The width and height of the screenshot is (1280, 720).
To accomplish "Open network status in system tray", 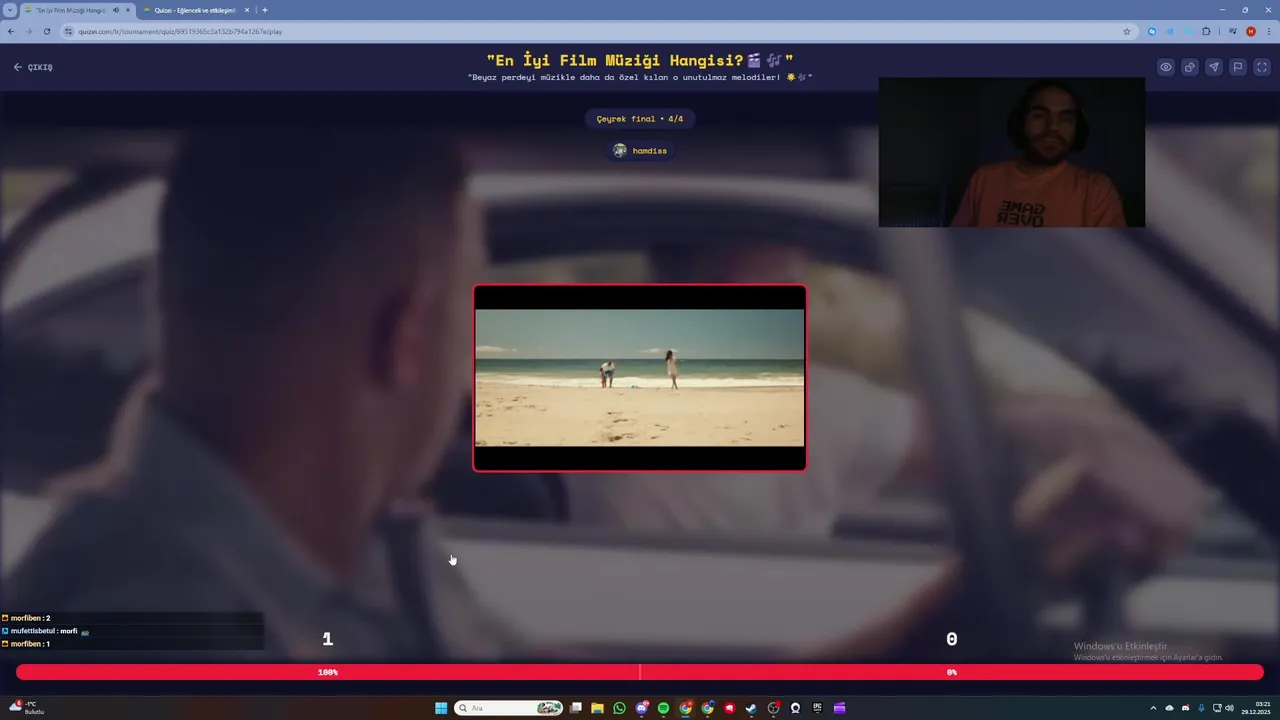I will tap(1216, 708).
